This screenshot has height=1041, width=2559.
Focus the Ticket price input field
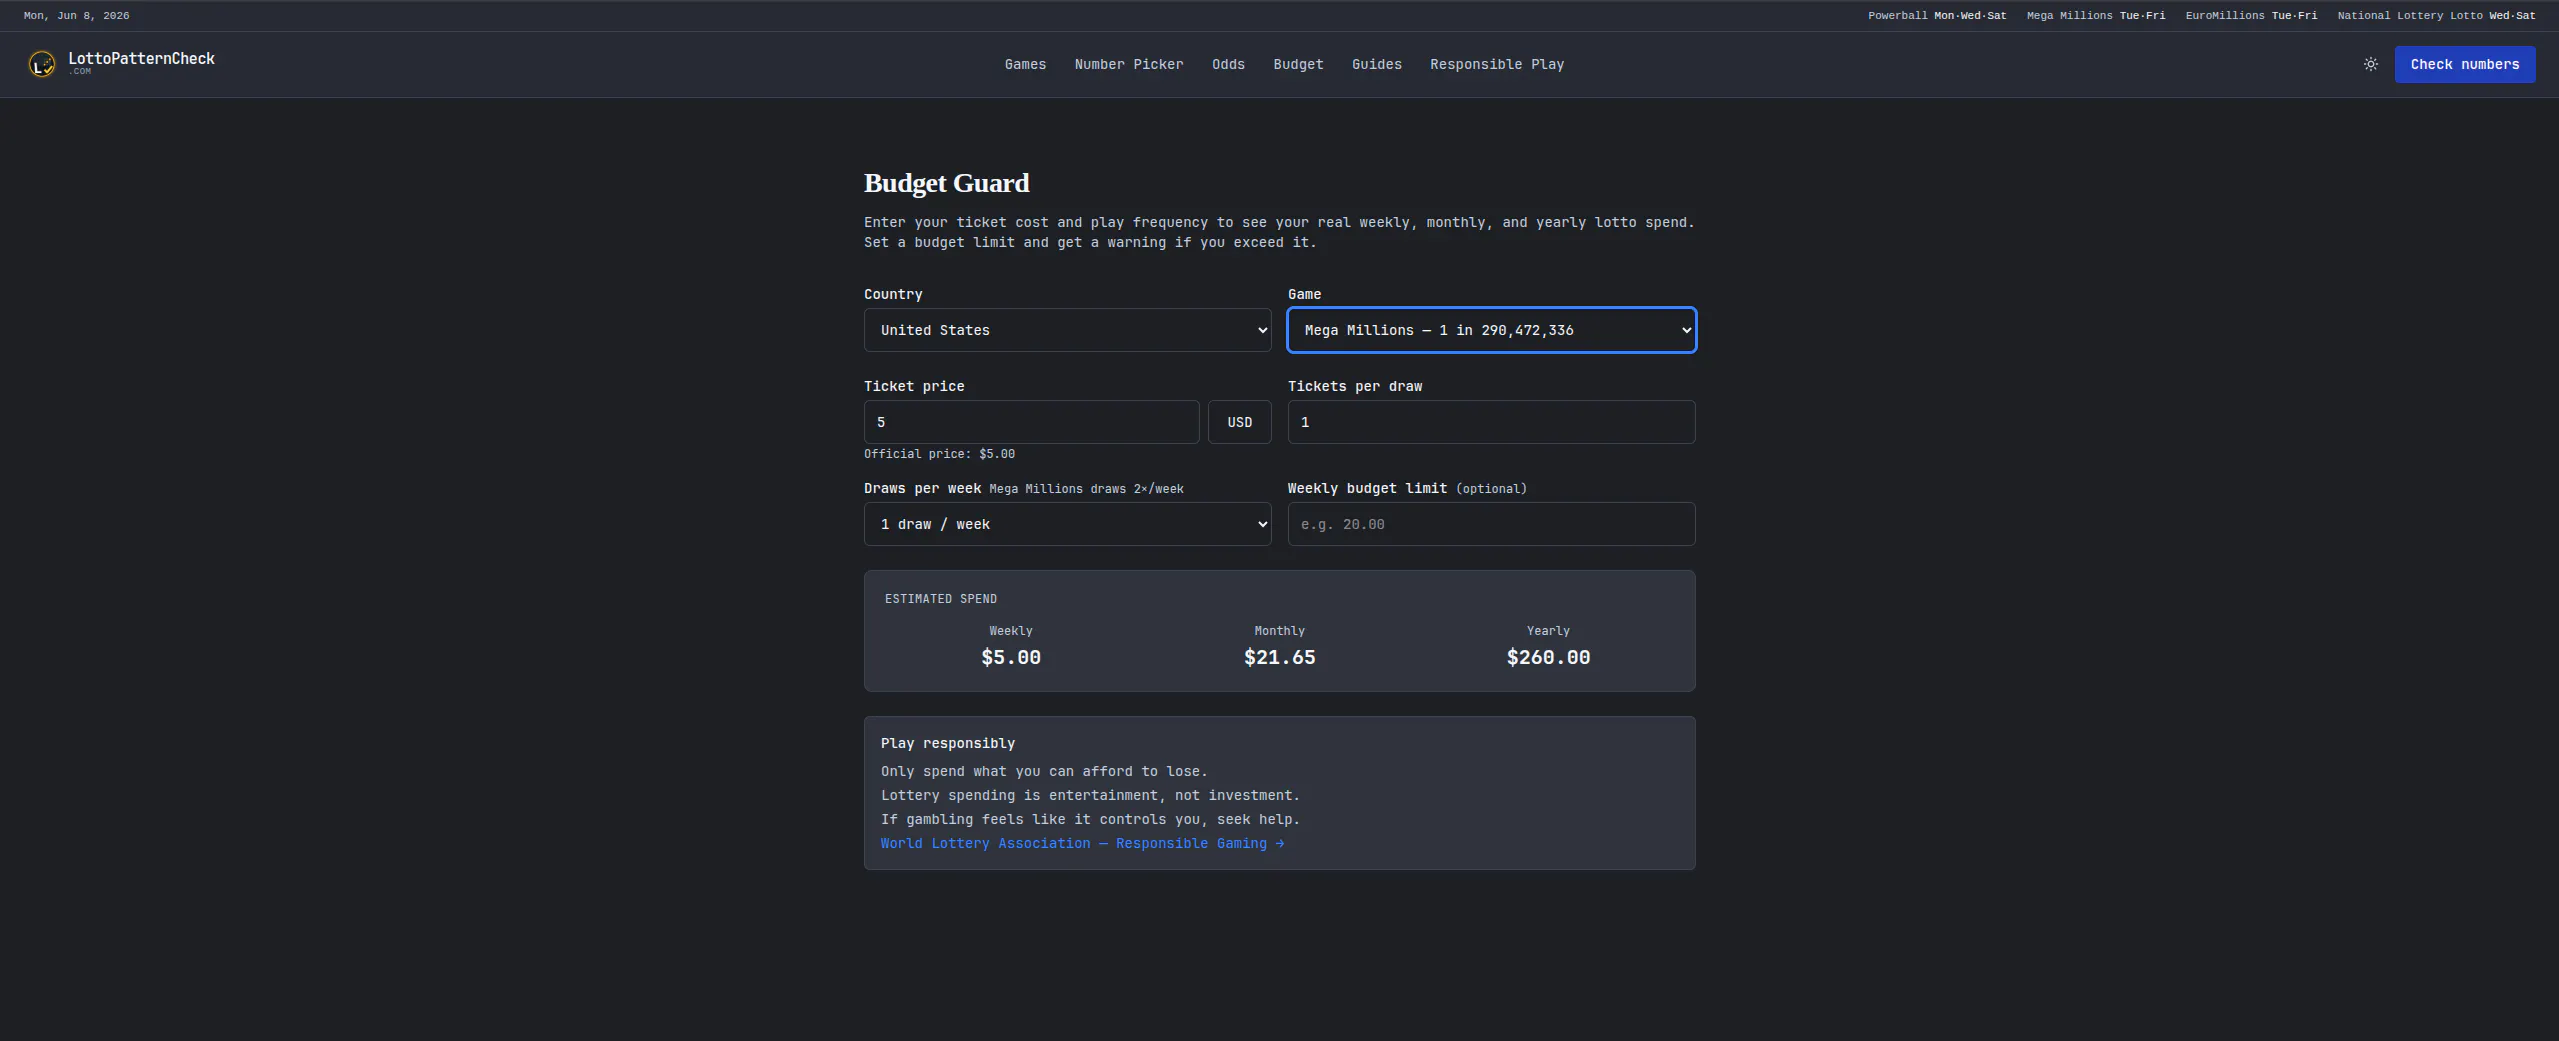click(x=1031, y=422)
